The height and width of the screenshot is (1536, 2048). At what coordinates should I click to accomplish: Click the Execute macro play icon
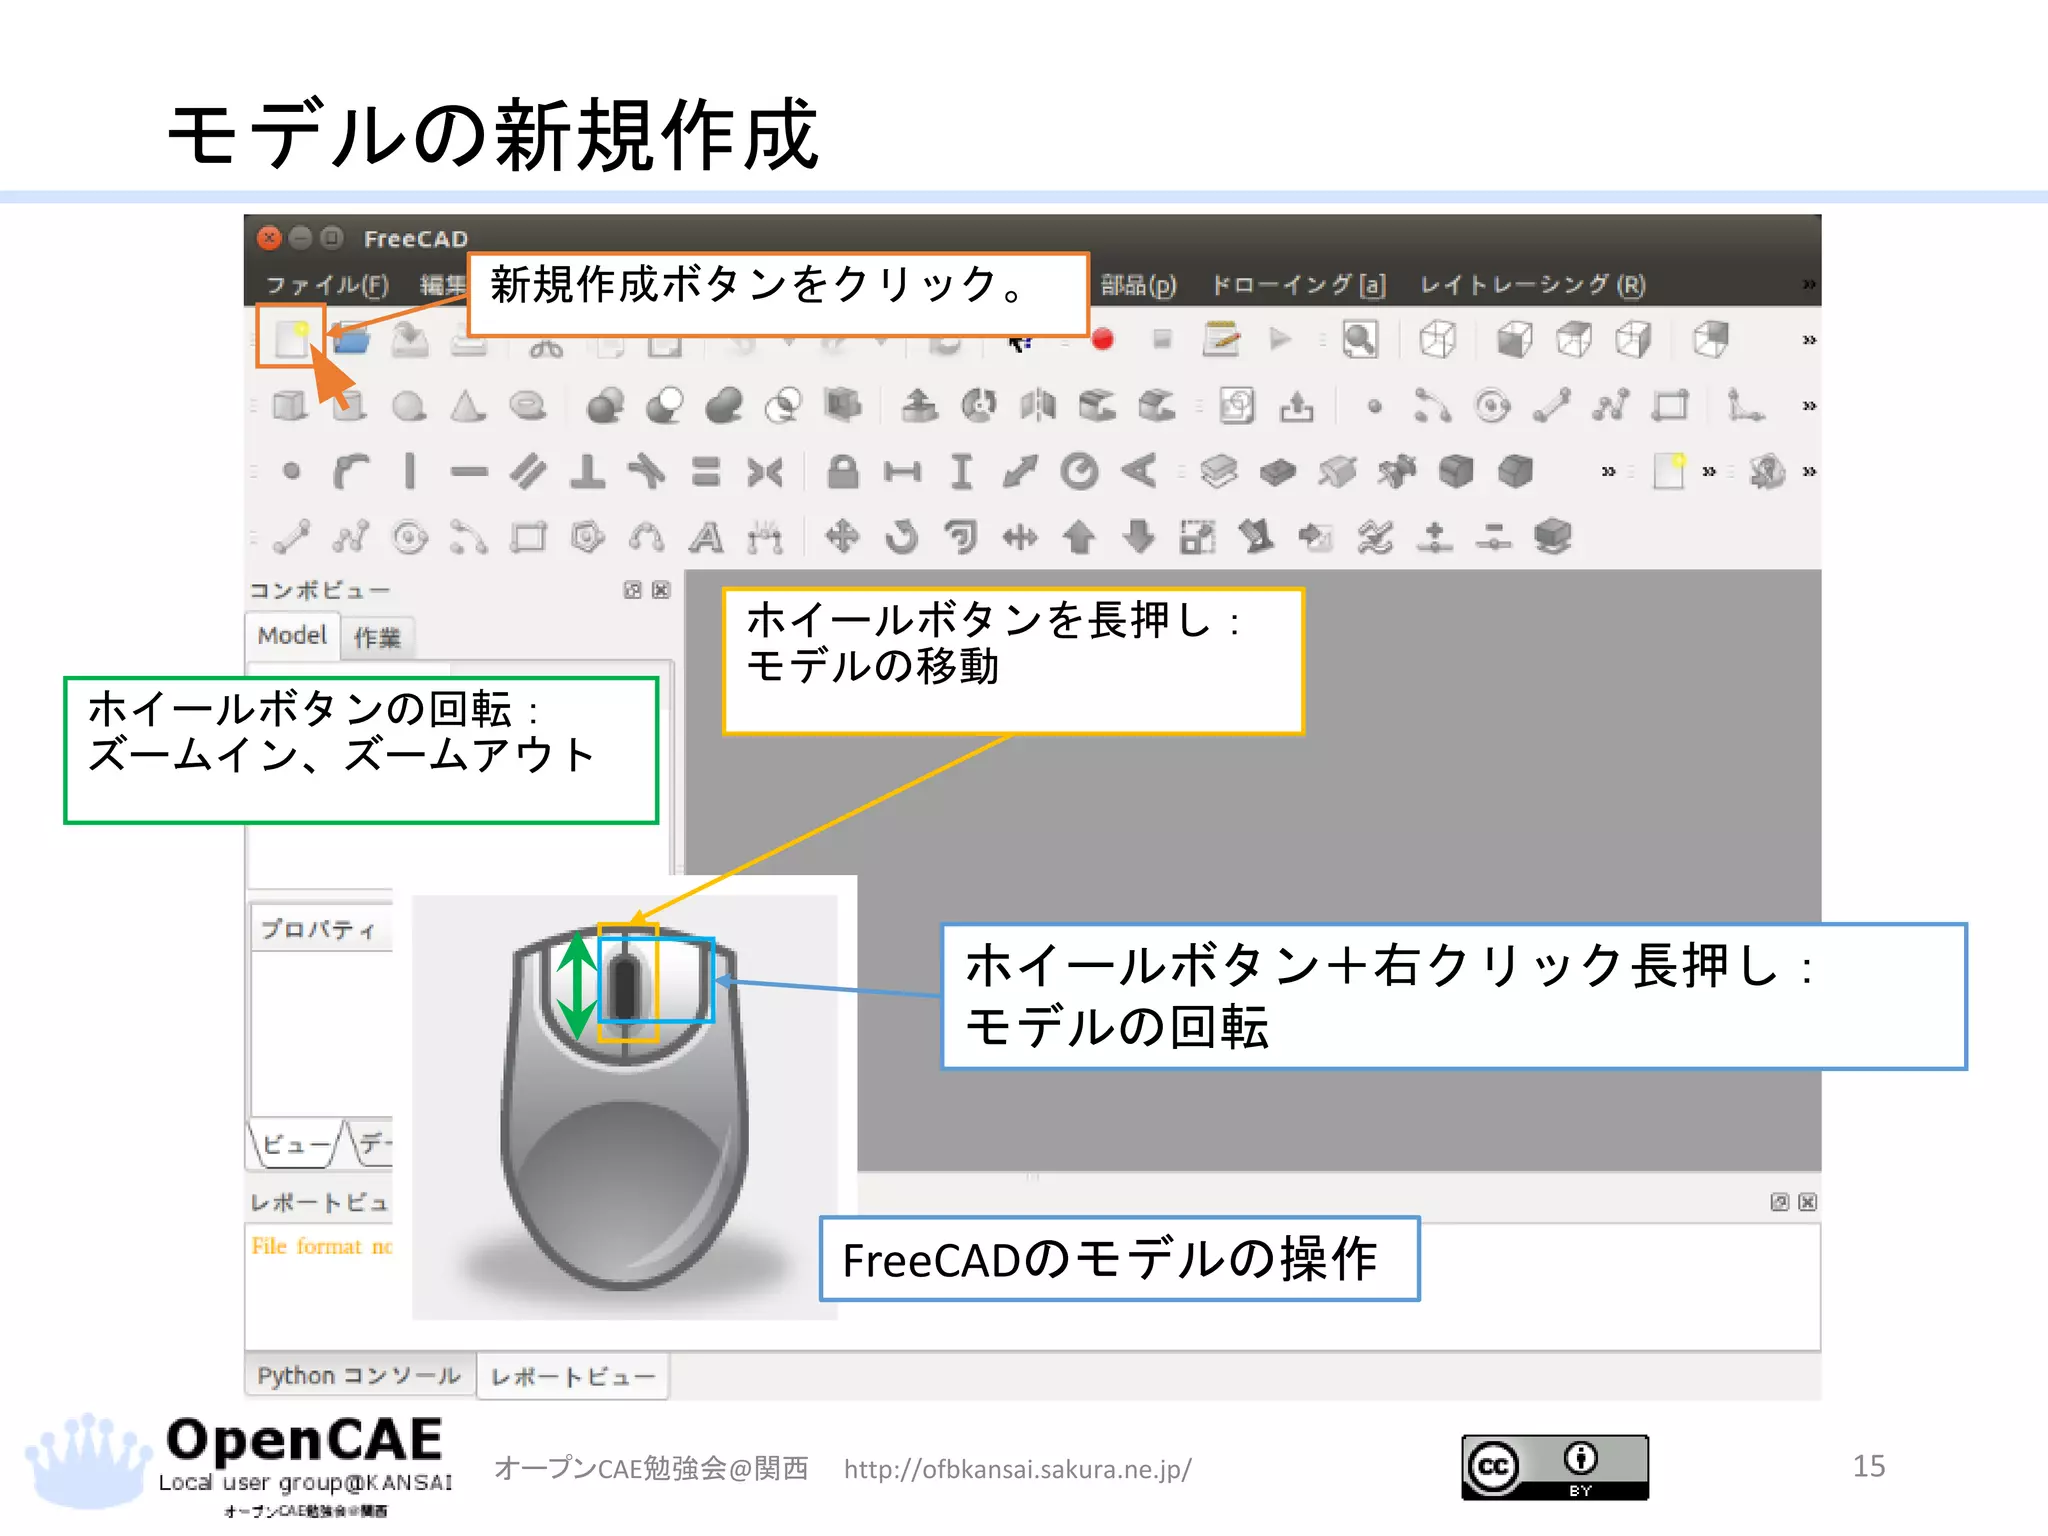1280,339
